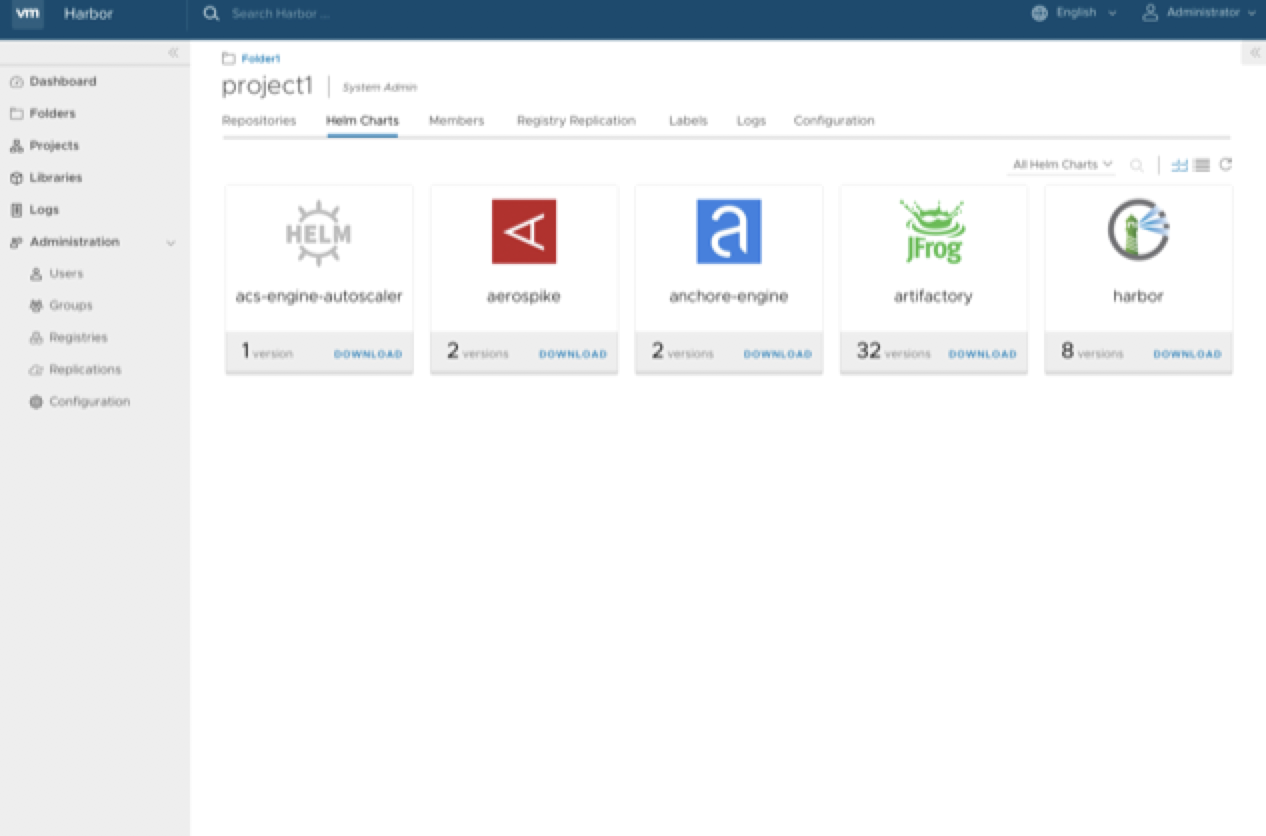
Task: Open the acs-engine-autoscaler chart name
Action: point(319,297)
